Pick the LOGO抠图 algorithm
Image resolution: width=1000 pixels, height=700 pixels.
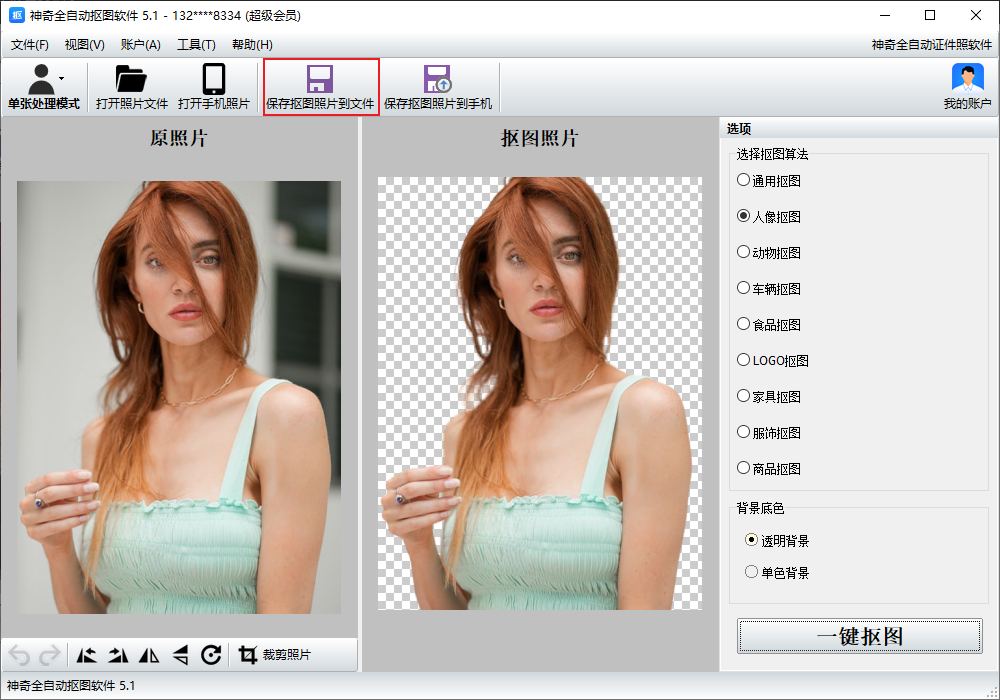(x=743, y=361)
